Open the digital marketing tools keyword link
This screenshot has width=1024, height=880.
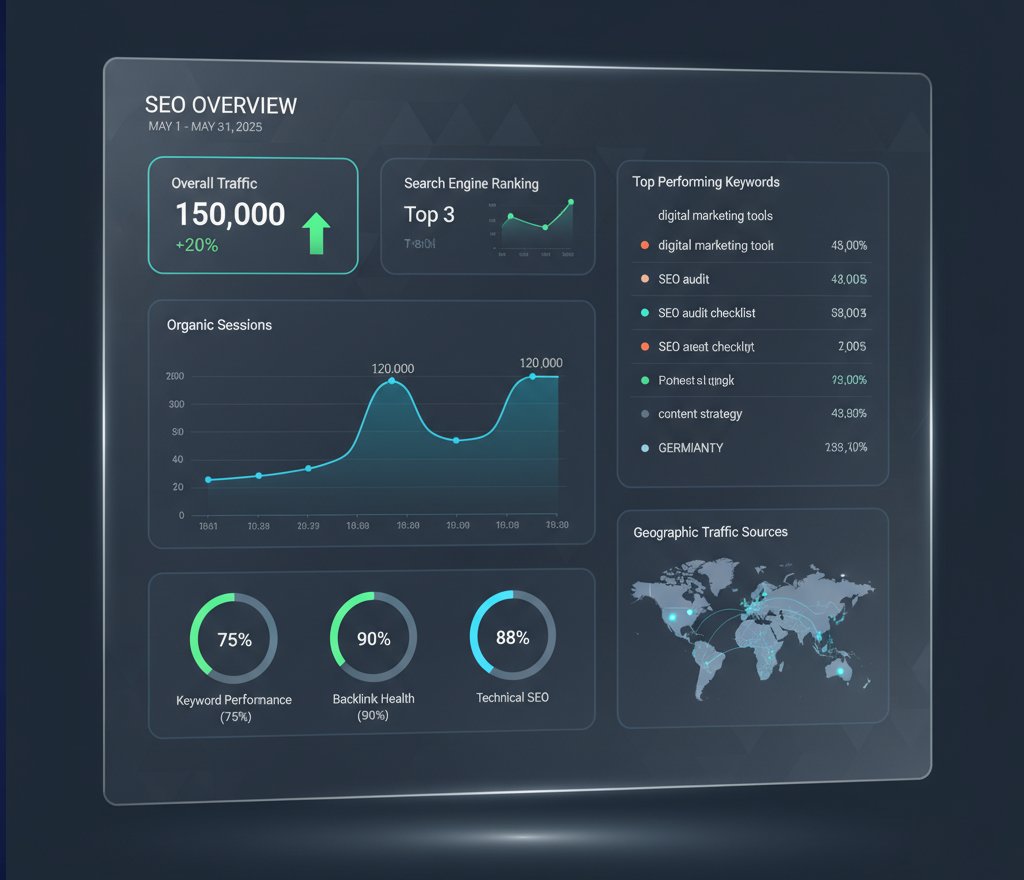point(716,215)
